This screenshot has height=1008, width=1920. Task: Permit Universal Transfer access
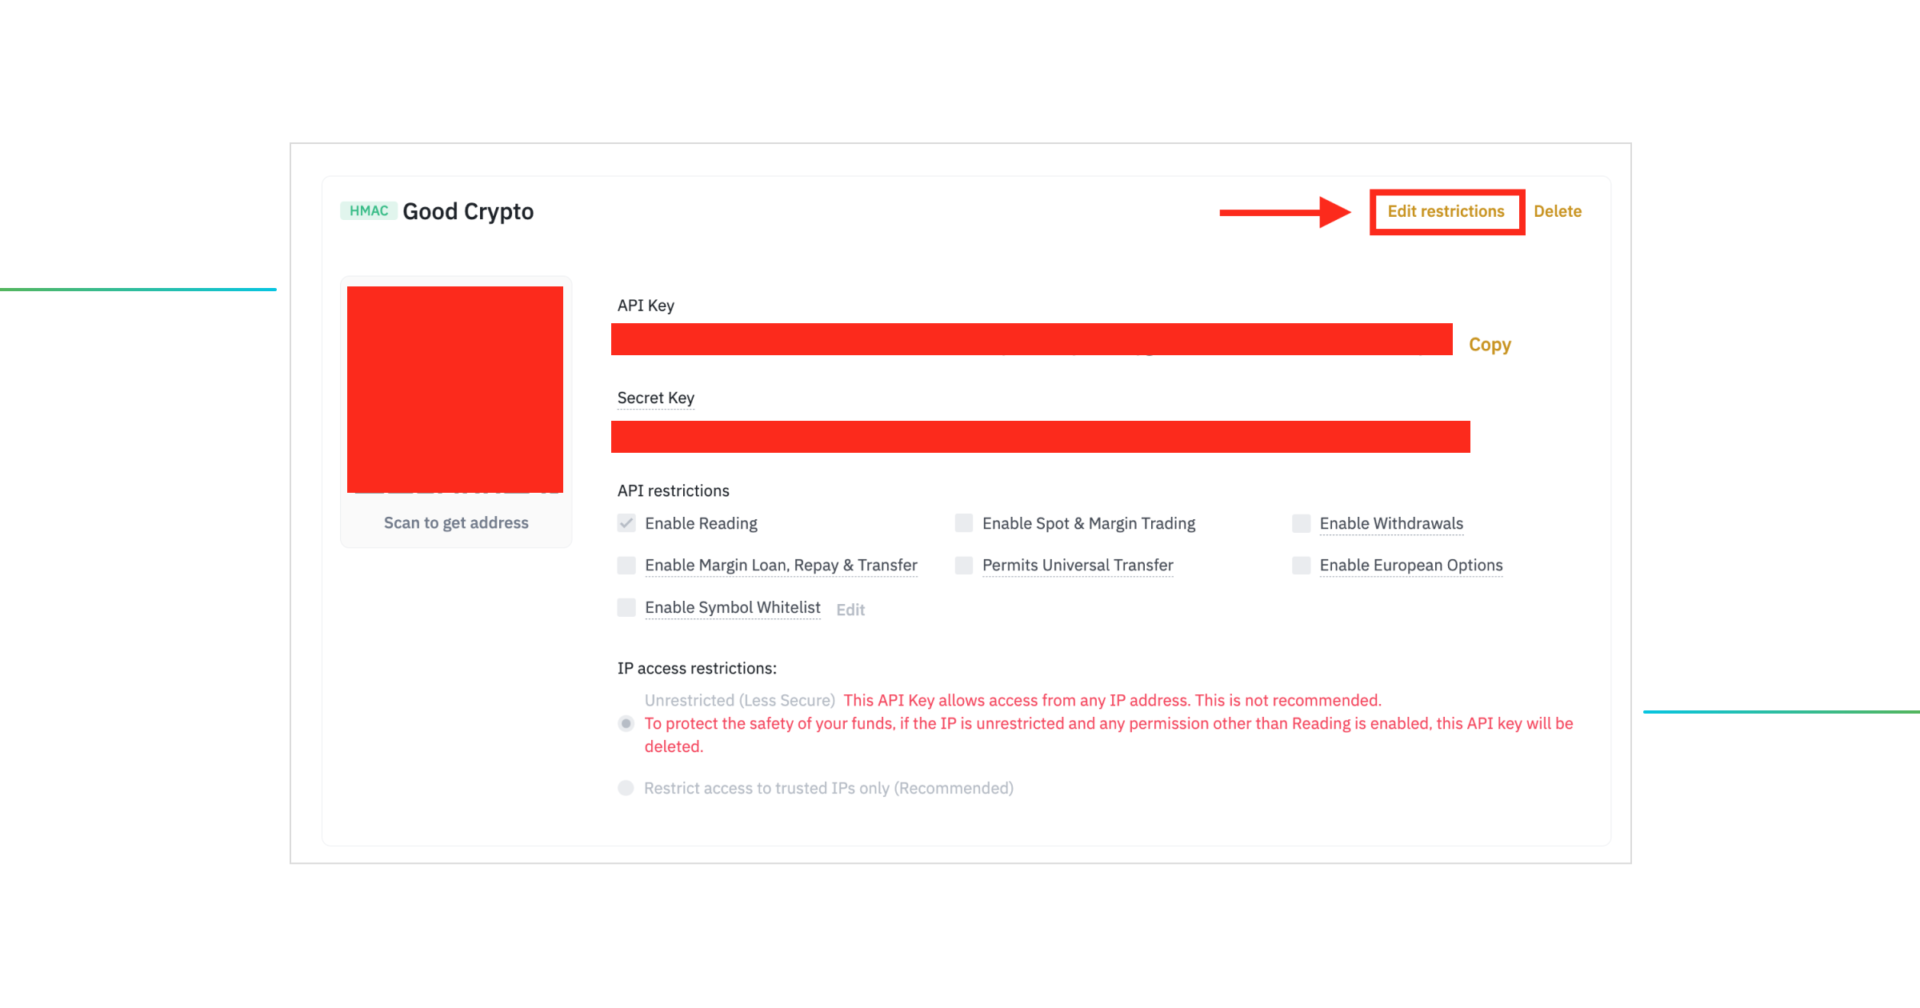pyautogui.click(x=963, y=565)
